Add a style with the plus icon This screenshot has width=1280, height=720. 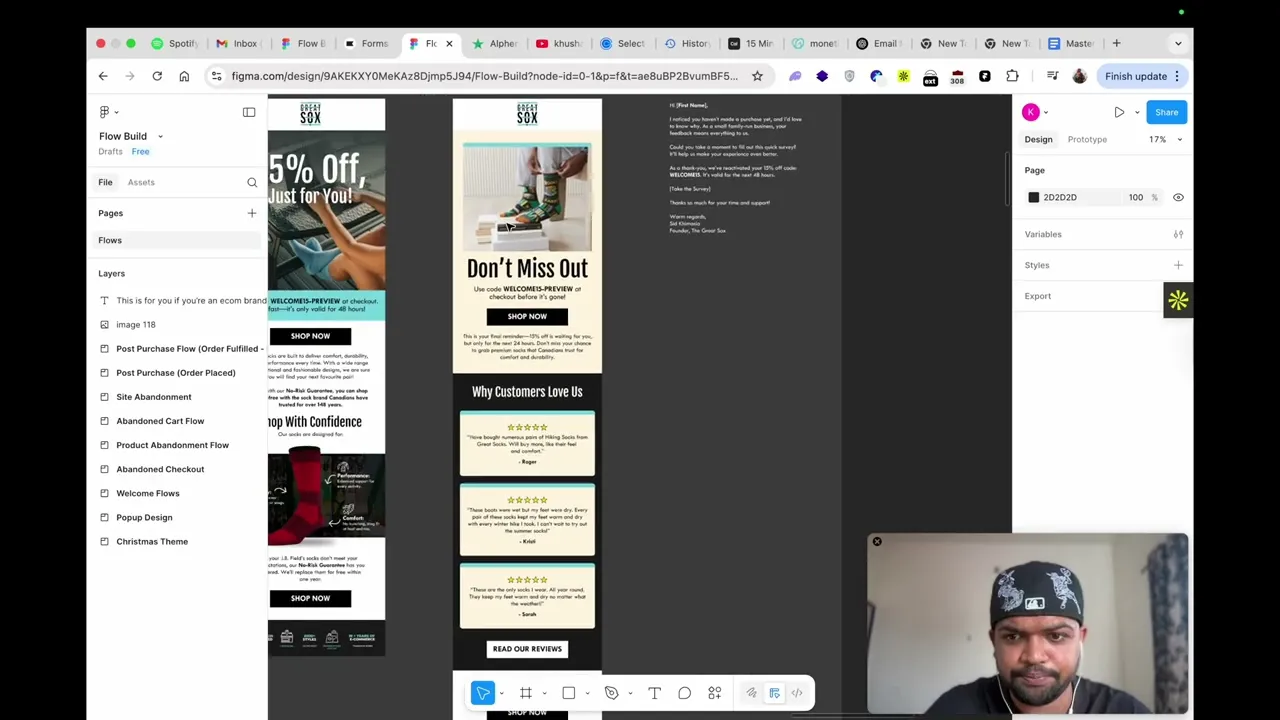click(x=1178, y=265)
